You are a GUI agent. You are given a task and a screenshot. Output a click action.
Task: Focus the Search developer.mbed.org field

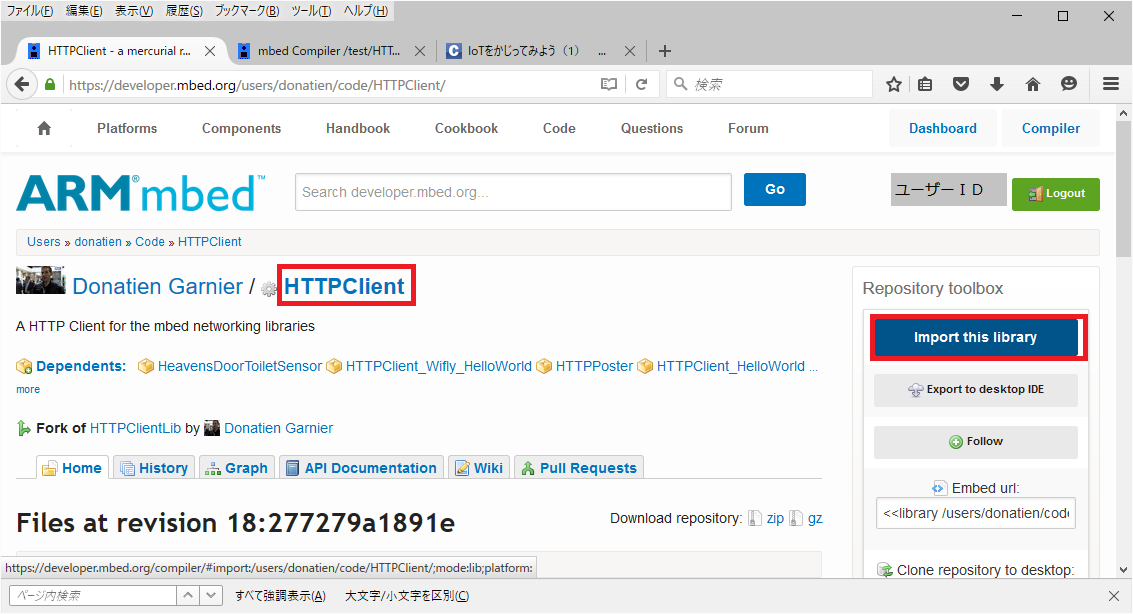513,192
